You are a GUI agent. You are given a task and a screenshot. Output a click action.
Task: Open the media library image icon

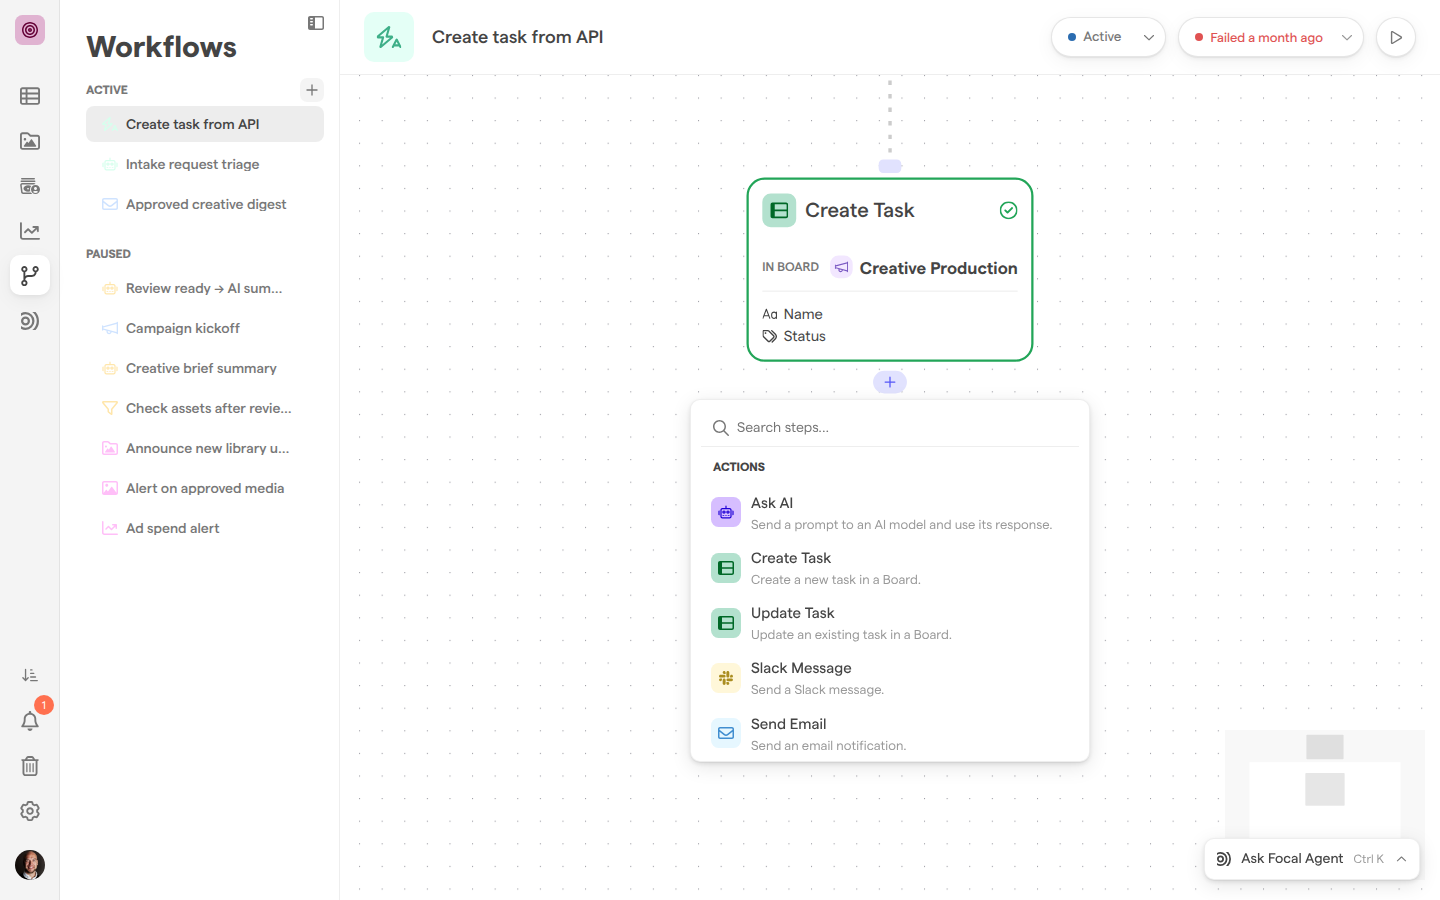[x=30, y=141]
